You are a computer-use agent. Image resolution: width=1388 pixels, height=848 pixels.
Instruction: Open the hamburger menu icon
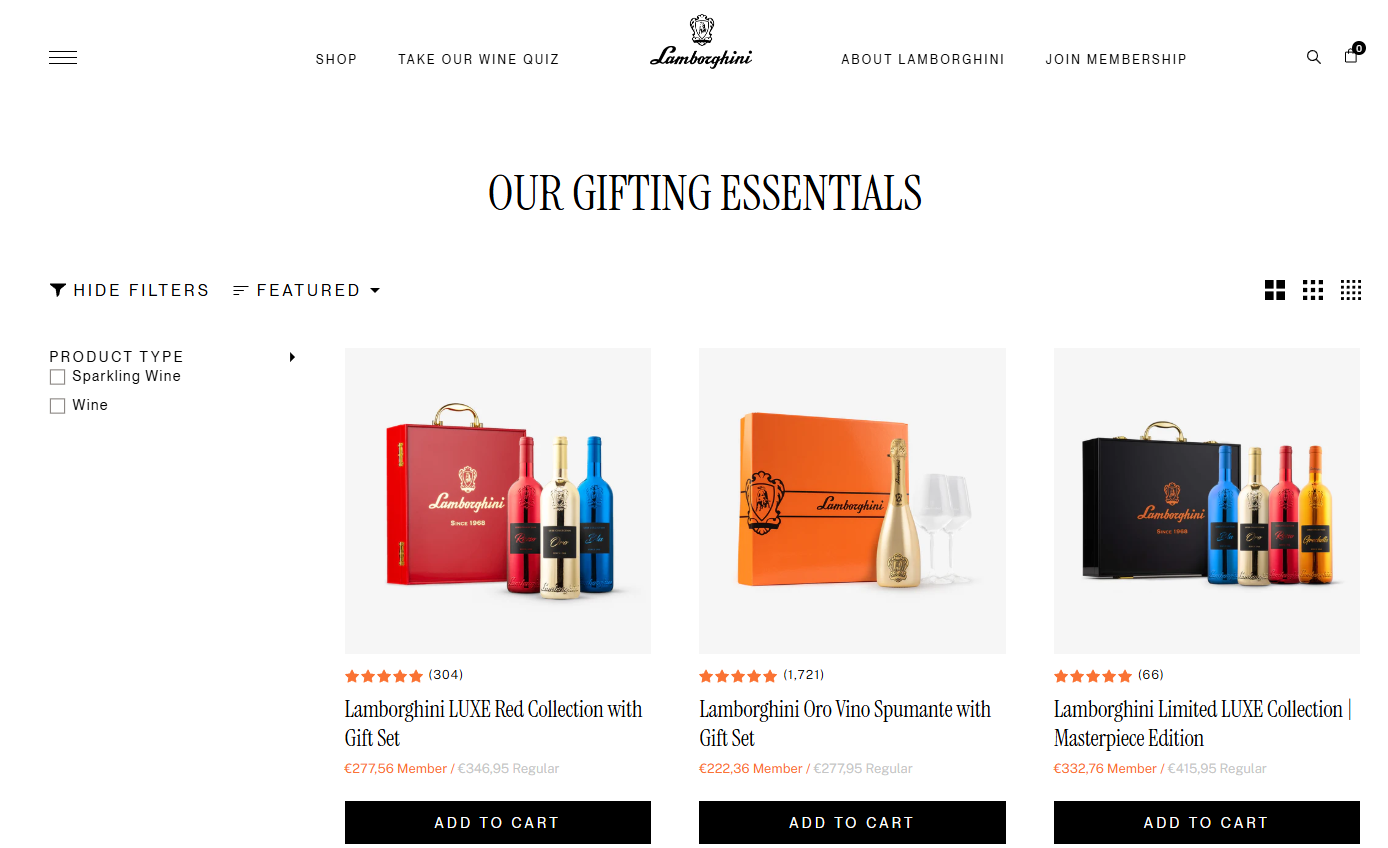click(x=63, y=58)
